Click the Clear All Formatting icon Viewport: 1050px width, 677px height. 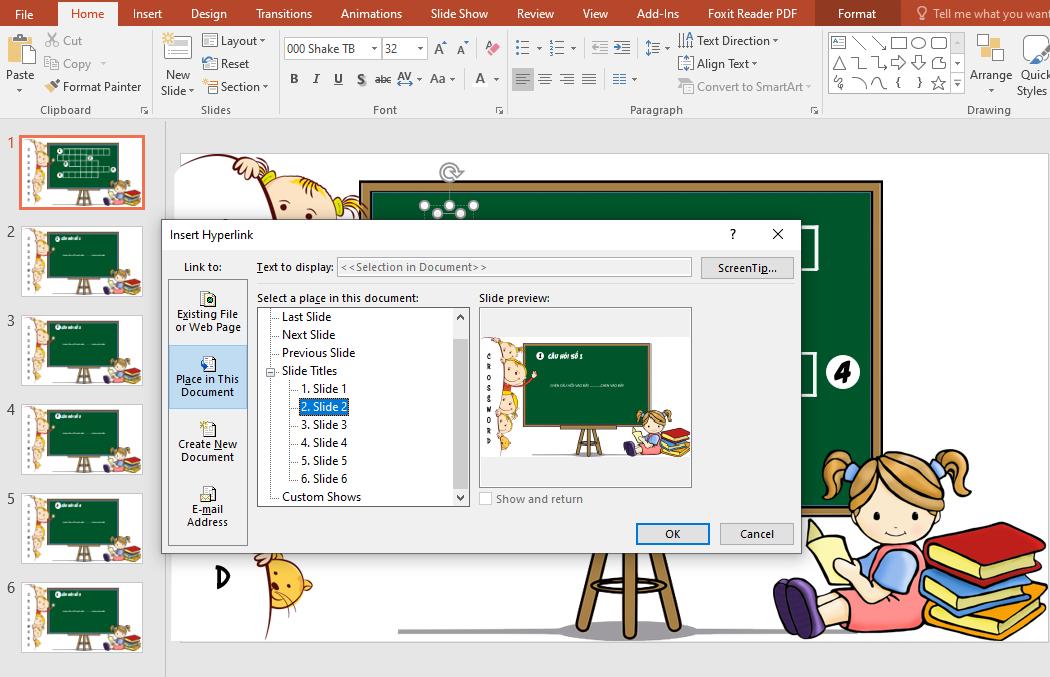coord(490,48)
